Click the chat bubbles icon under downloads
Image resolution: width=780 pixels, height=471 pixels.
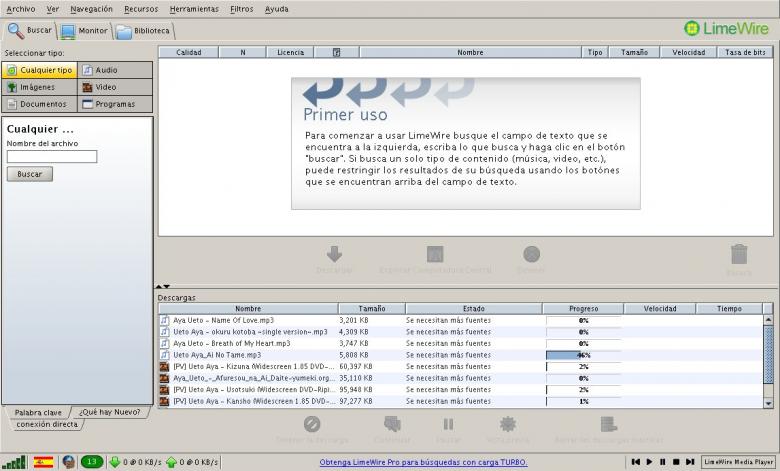pyautogui.click(x=392, y=424)
